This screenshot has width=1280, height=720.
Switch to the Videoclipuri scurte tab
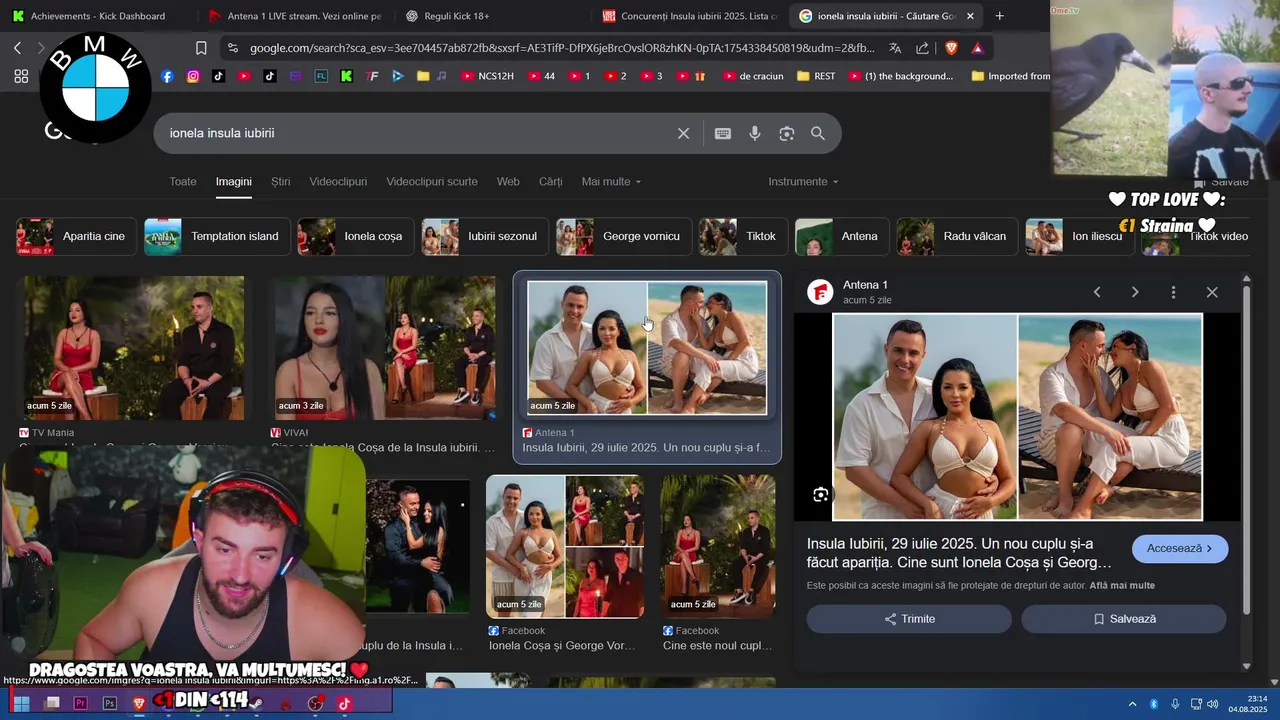(432, 182)
